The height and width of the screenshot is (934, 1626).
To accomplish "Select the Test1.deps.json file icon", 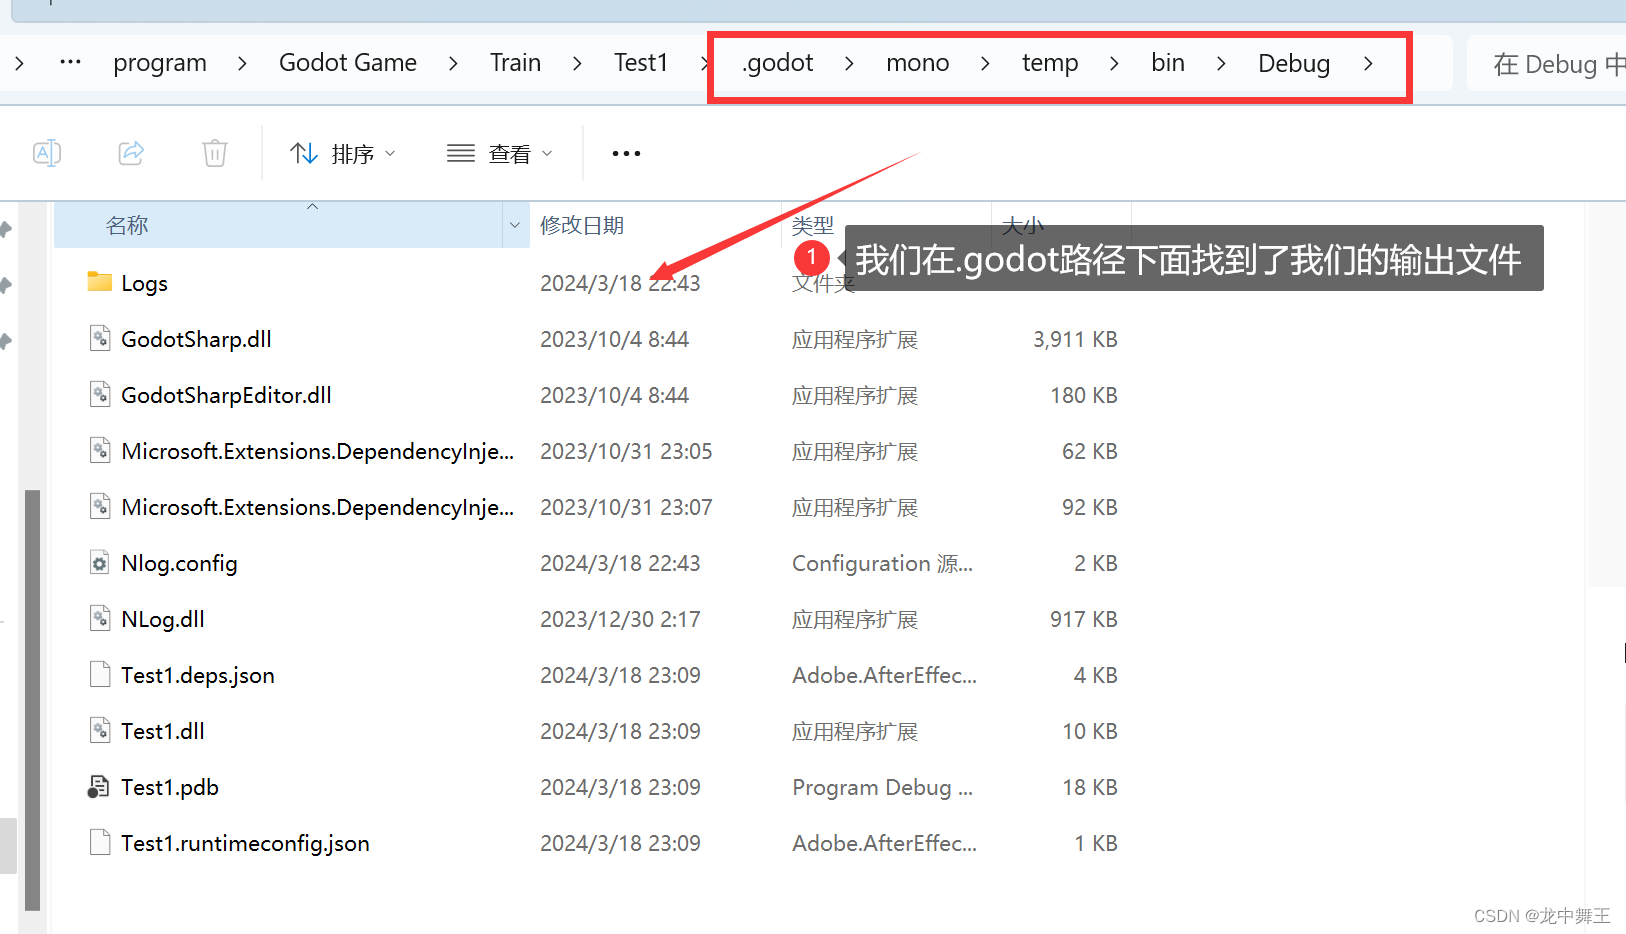I will [100, 674].
